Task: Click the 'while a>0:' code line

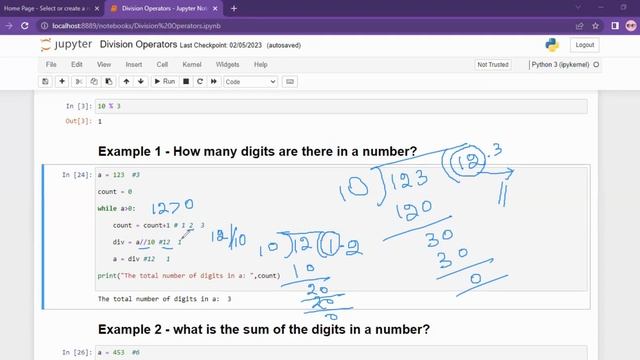Action: (x=116, y=208)
